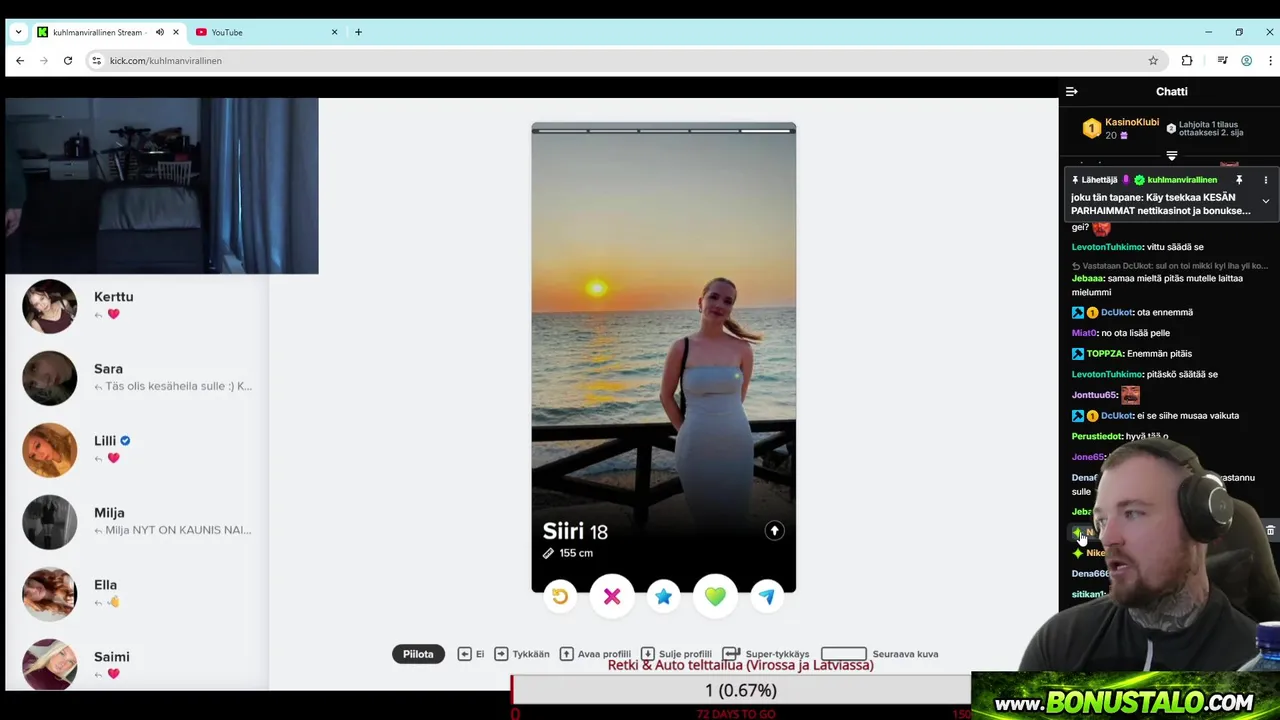
Task: Click the 'Vastataan DcUkot' reply reference
Action: (1170, 266)
